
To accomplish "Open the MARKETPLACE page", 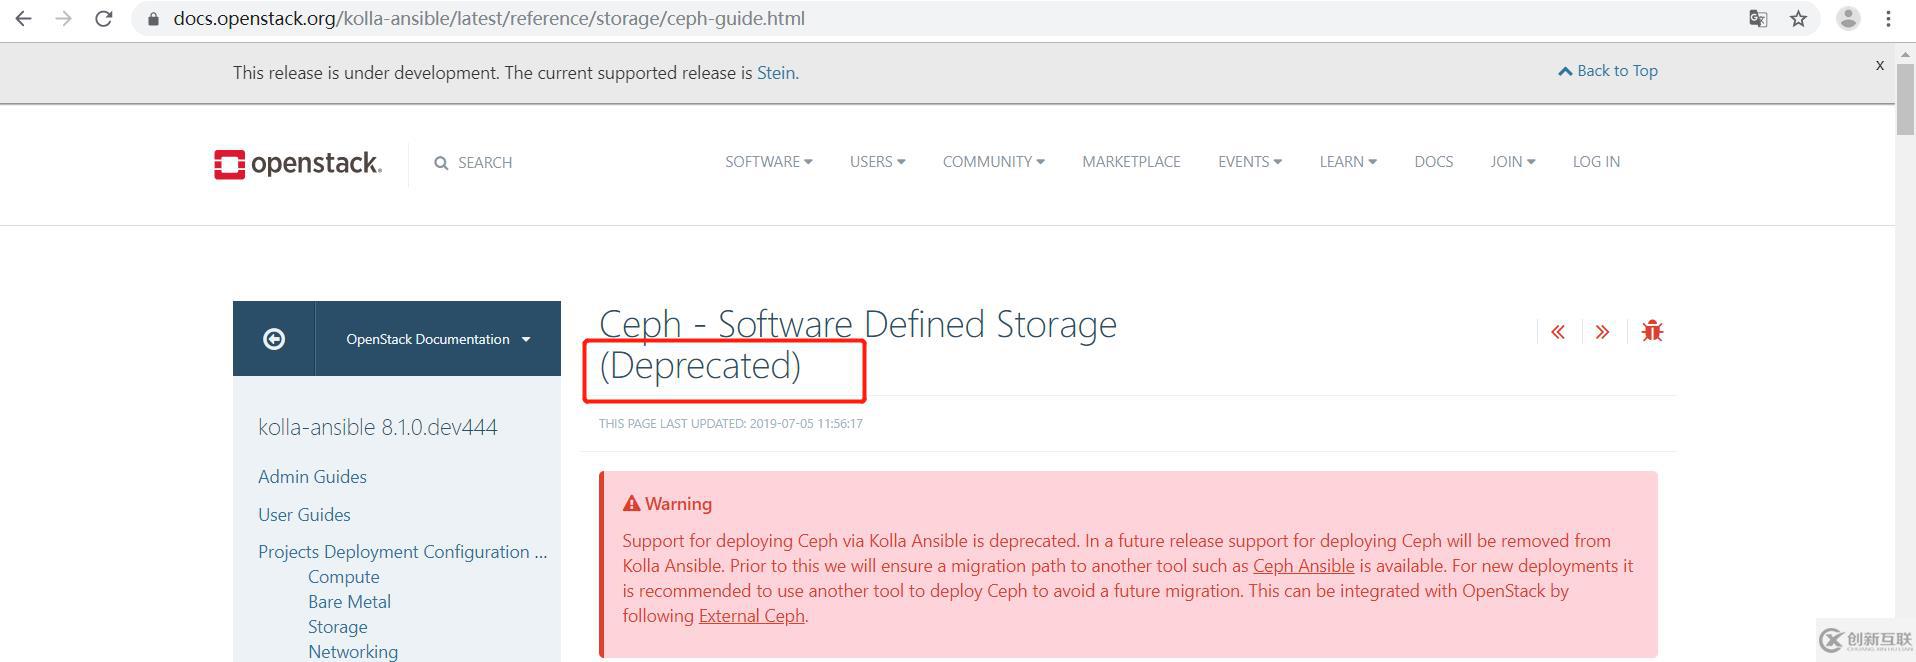I will tap(1131, 162).
